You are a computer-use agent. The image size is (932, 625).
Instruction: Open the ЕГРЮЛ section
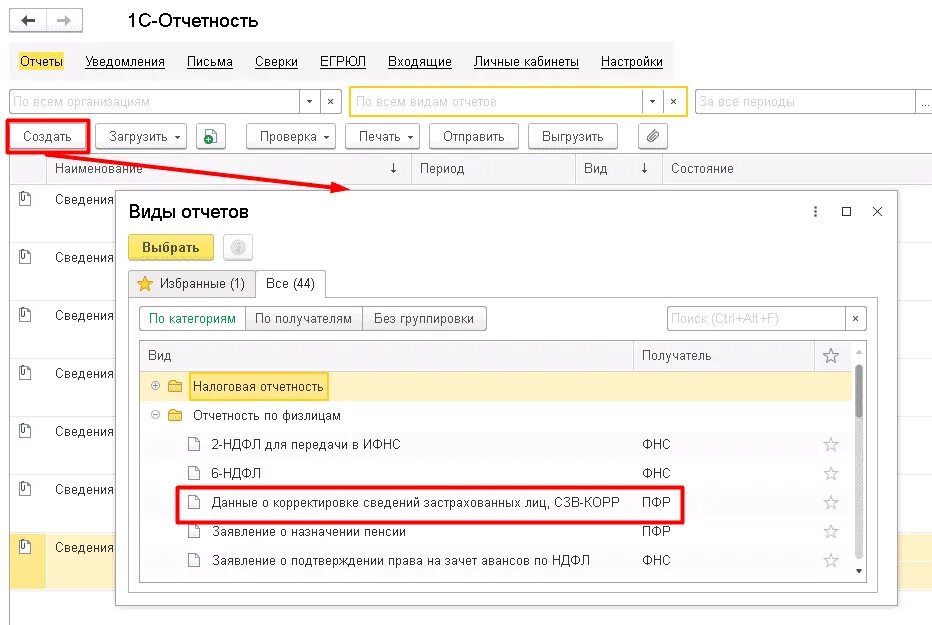click(x=343, y=62)
